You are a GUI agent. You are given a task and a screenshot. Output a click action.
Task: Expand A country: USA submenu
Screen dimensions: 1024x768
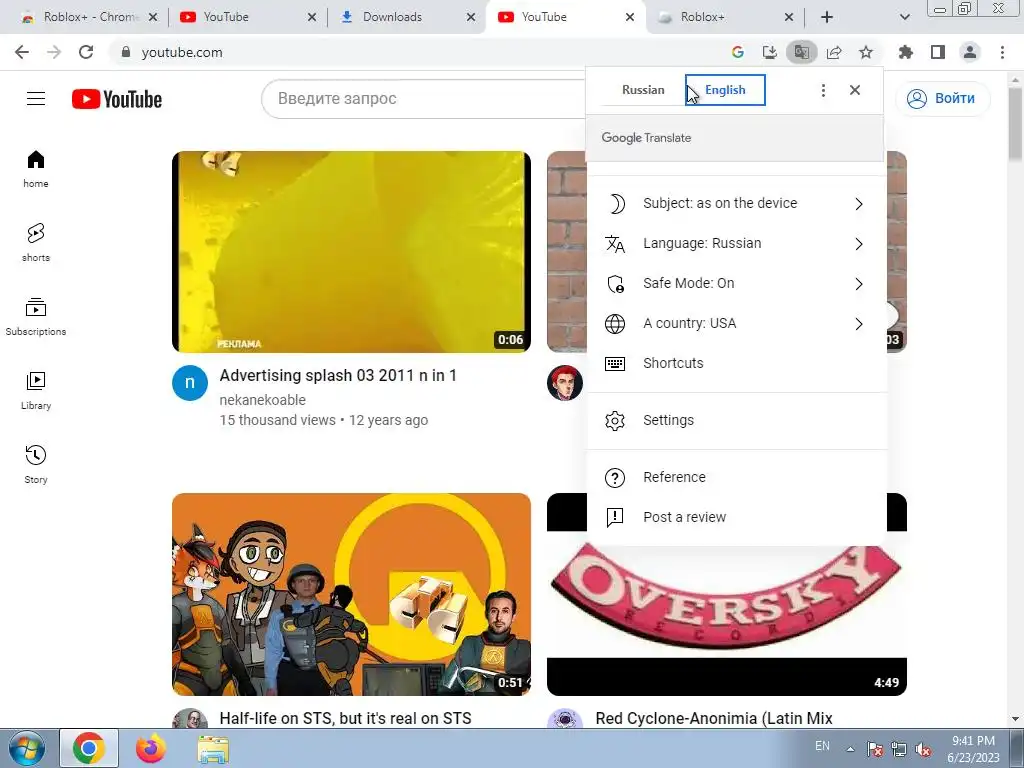pyautogui.click(x=737, y=323)
